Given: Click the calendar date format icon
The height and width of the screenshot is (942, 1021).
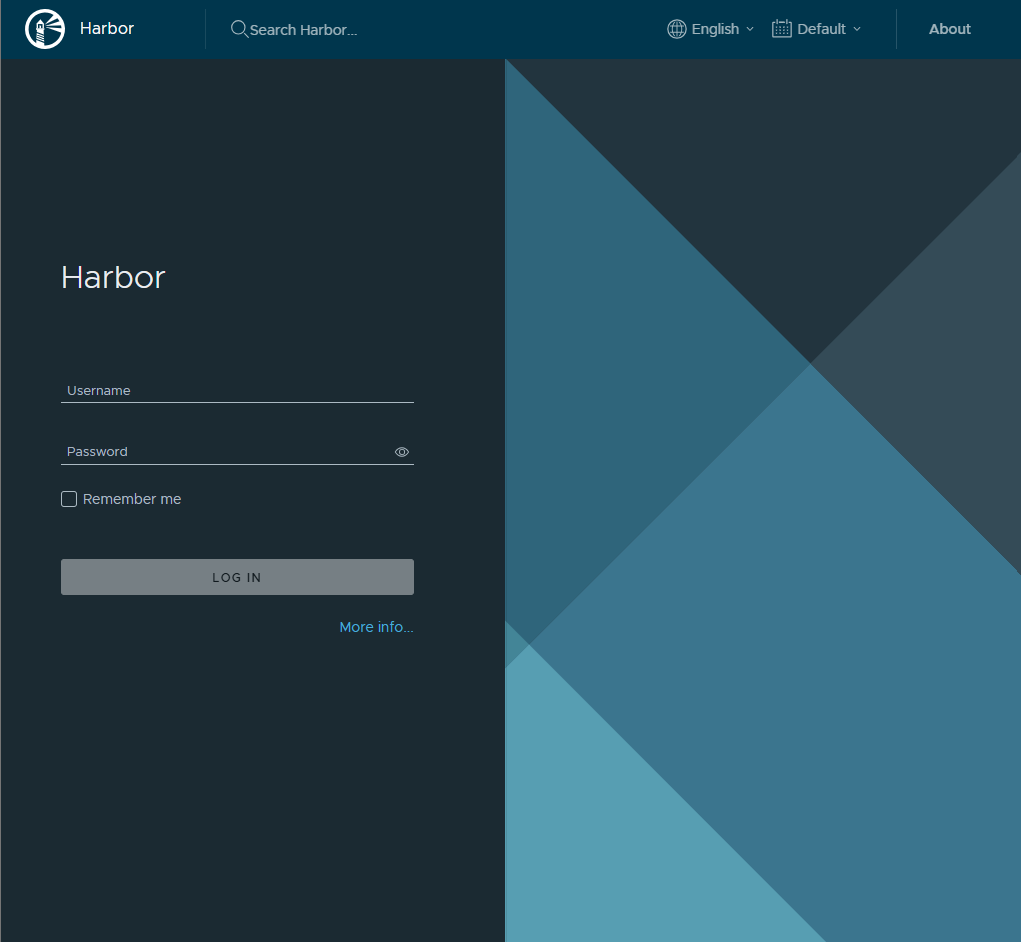Looking at the screenshot, I should 782,29.
